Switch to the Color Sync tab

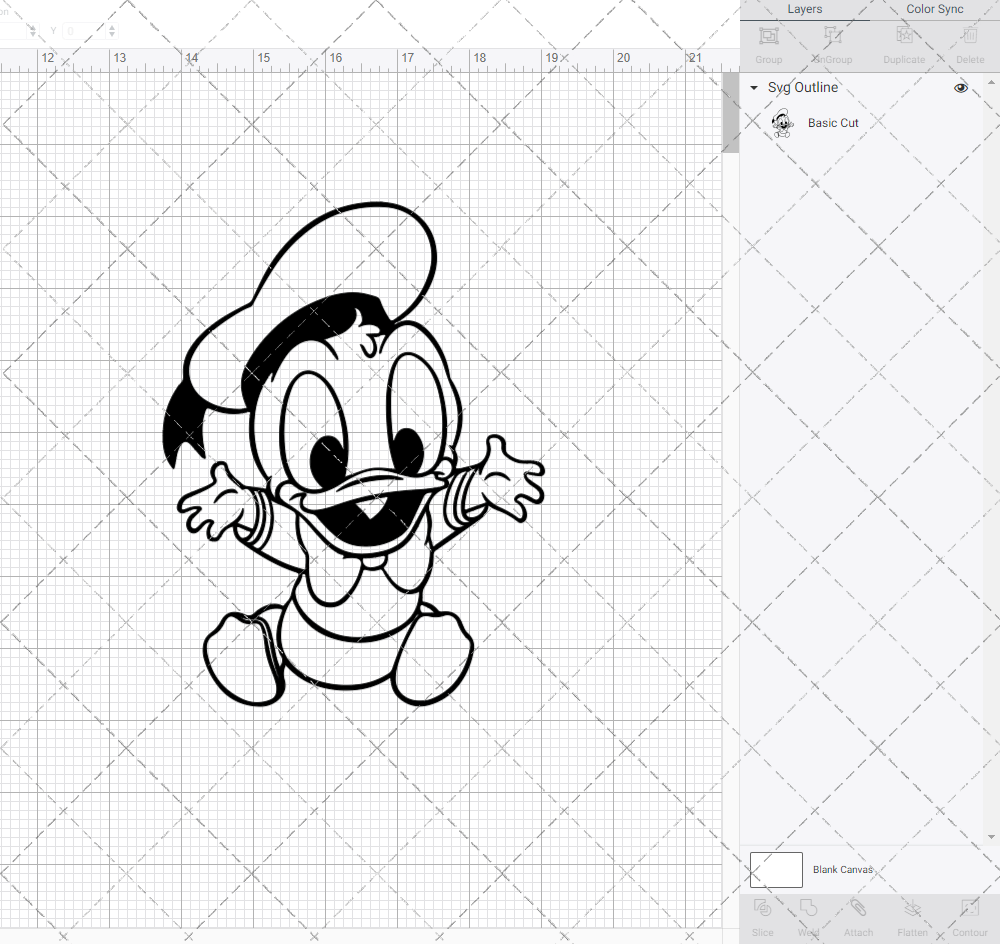[934, 9]
